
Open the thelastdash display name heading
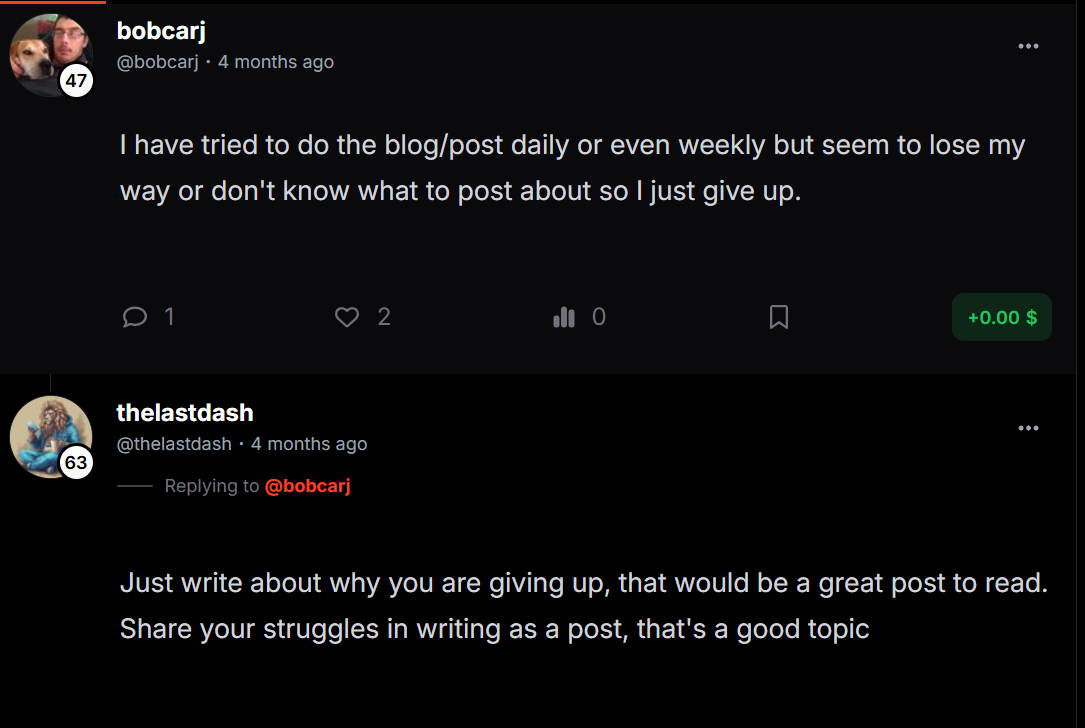[185, 413]
